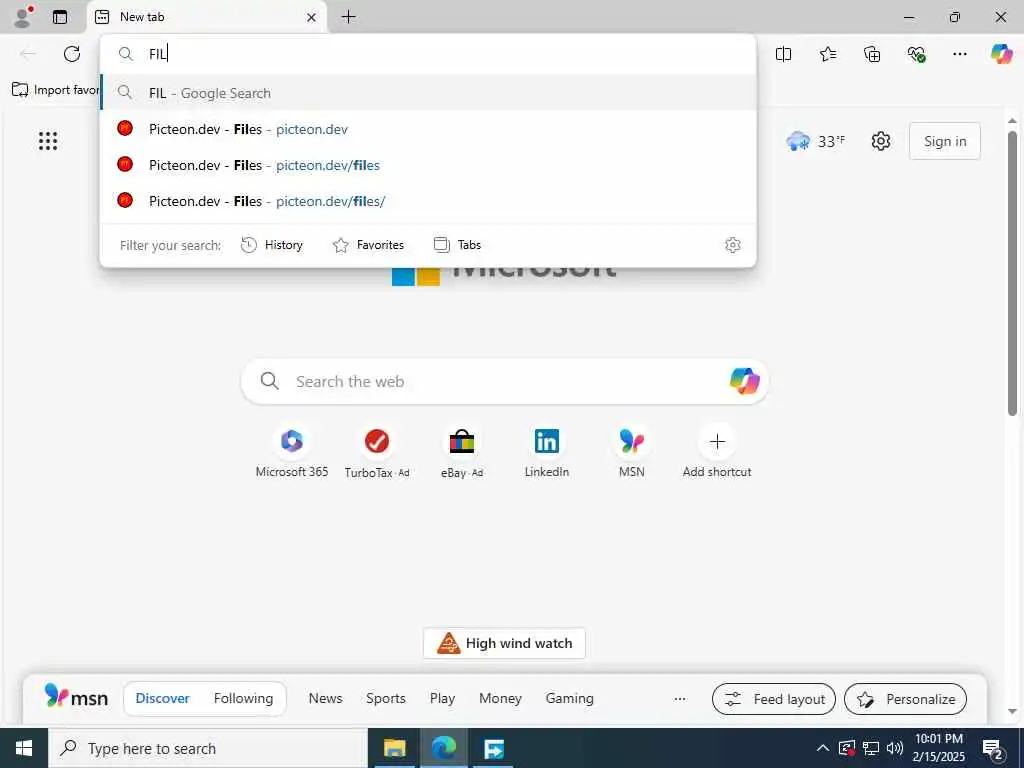Screen dimensions: 1024x768
Task: Open new tab page settings gear
Action: click(881, 141)
